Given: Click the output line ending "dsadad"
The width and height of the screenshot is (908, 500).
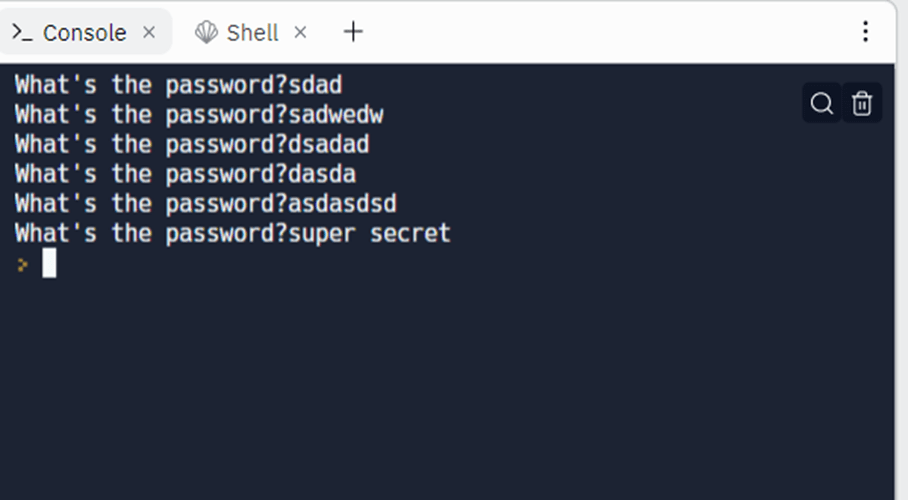Looking at the screenshot, I should tap(192, 144).
